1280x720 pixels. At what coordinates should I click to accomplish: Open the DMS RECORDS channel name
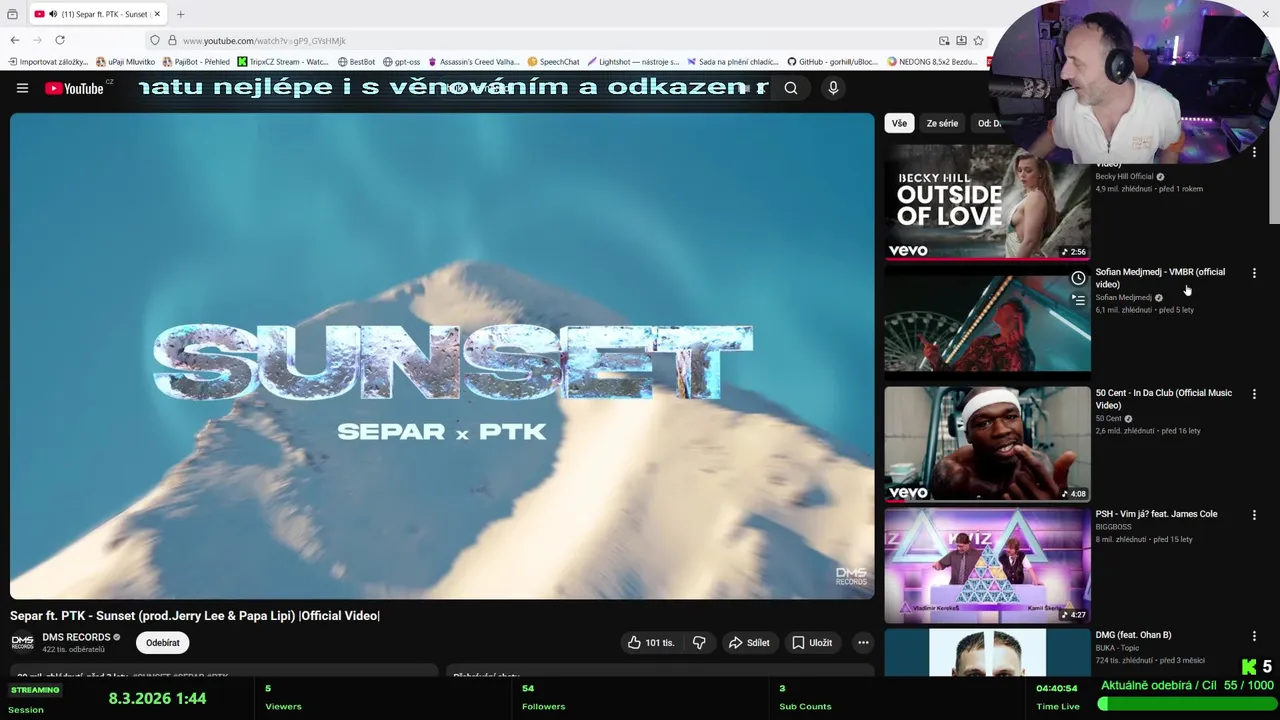point(76,637)
